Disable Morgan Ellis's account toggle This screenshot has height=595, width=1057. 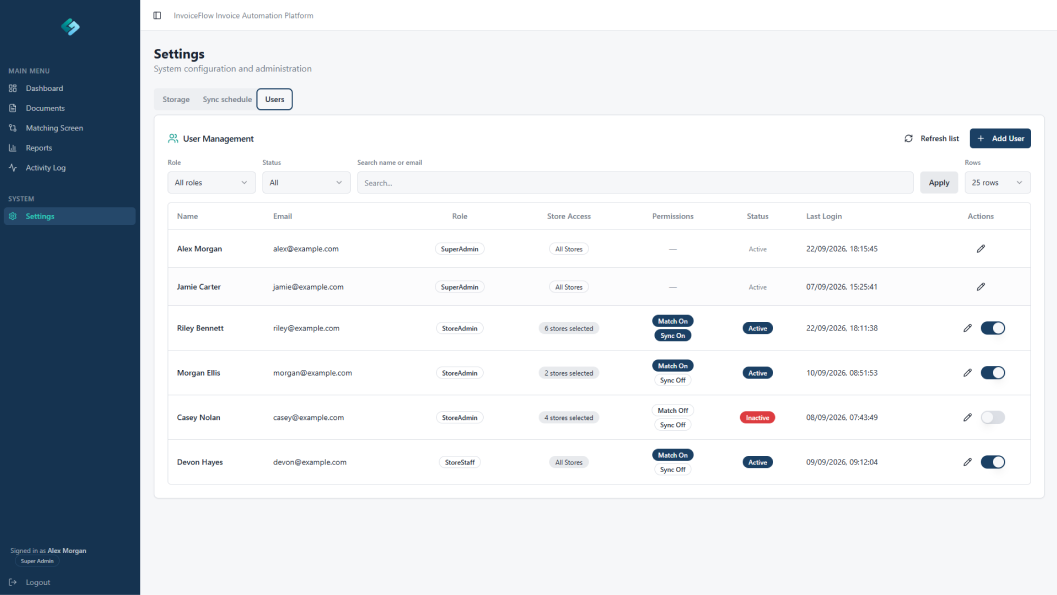pyautogui.click(x=993, y=373)
